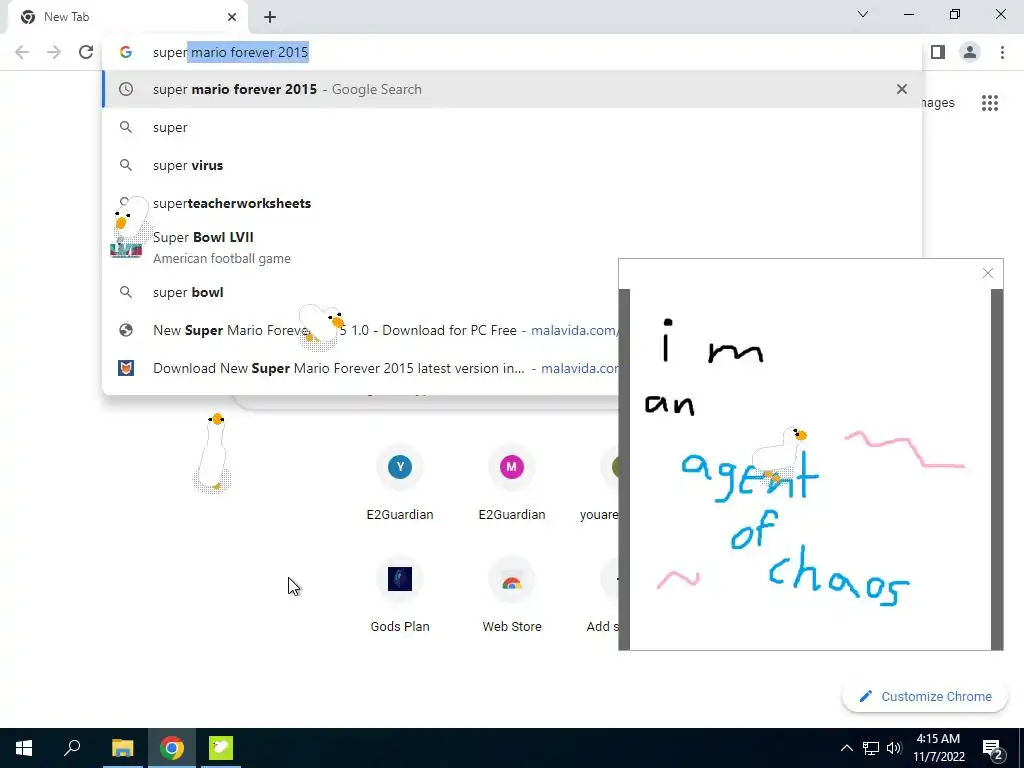Open the Windows Start menu
Screen dimensions: 1024x768
click(x=24, y=748)
